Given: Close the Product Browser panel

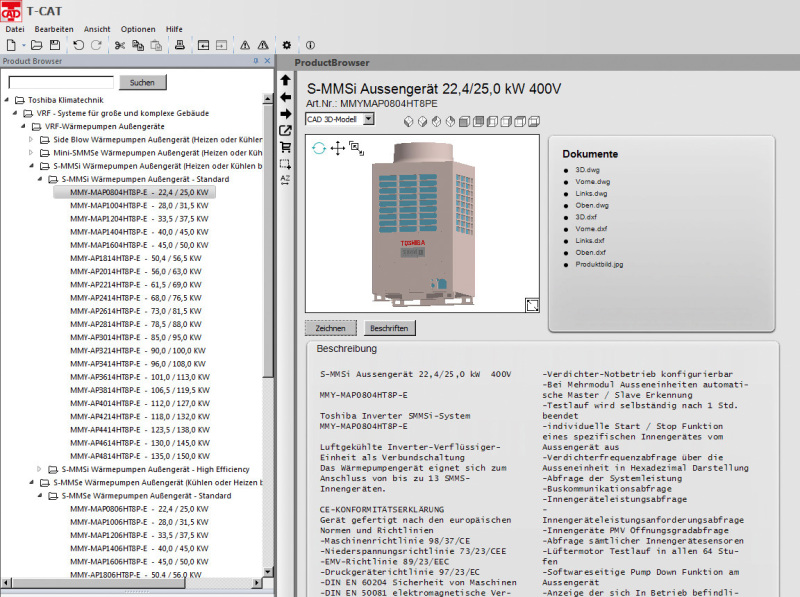Looking at the screenshot, I should (267, 61).
